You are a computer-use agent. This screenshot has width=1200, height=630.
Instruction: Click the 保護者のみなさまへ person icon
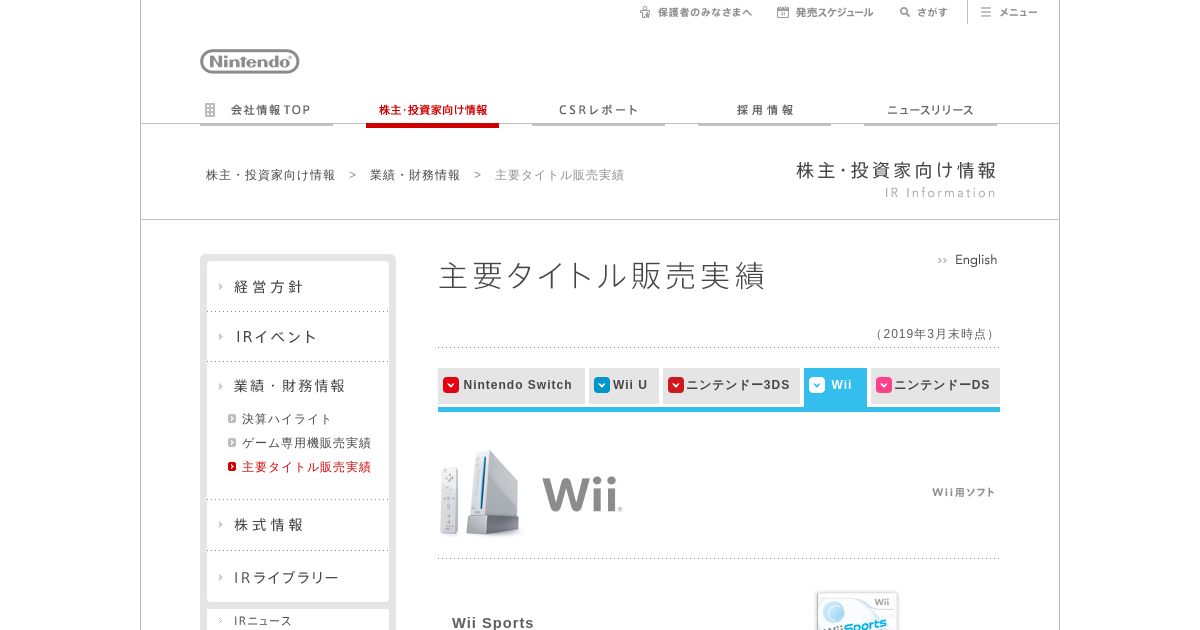coord(646,12)
